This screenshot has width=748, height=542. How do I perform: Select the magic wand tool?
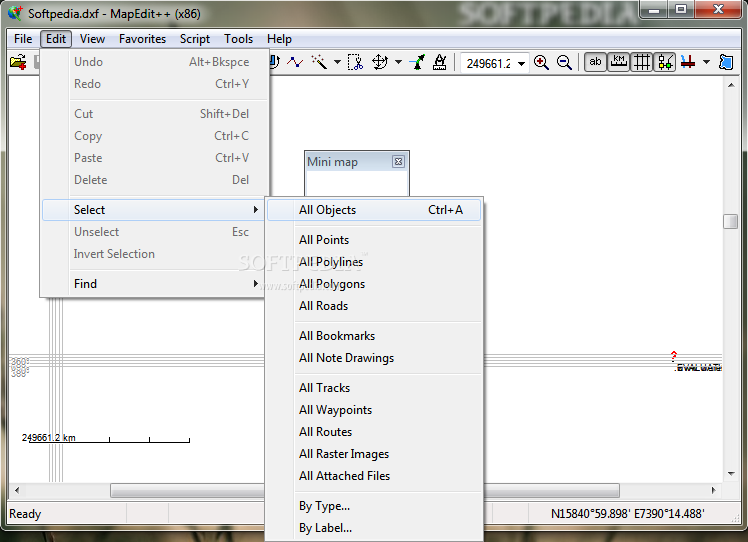(x=319, y=62)
